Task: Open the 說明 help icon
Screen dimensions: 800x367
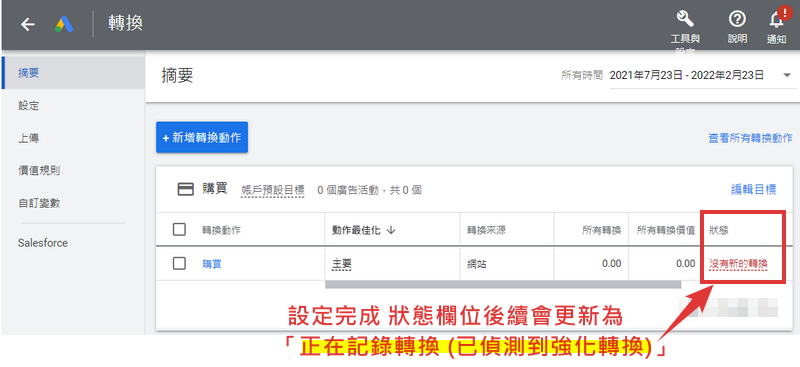Action: [x=737, y=19]
